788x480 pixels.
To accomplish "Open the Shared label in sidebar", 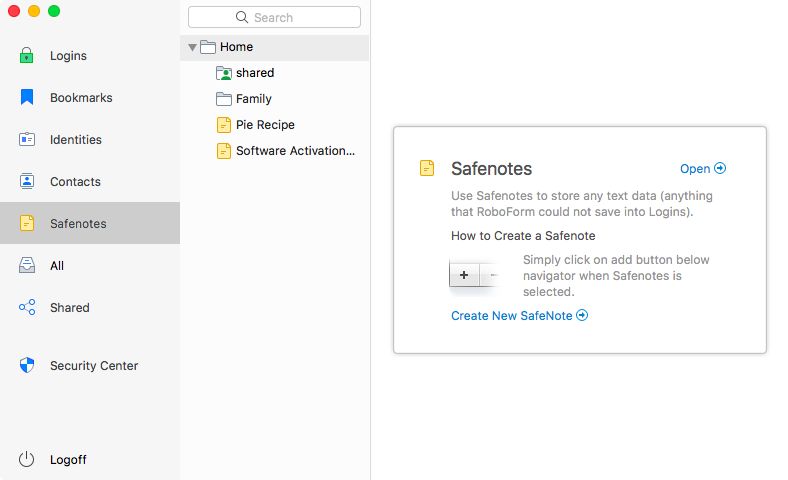I will 70,308.
